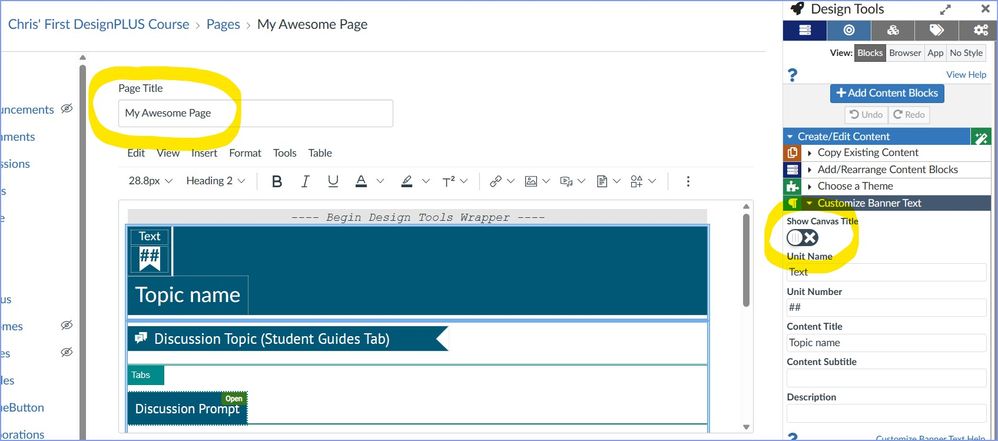Select the Browser view option
The width and height of the screenshot is (998, 441).
point(904,53)
